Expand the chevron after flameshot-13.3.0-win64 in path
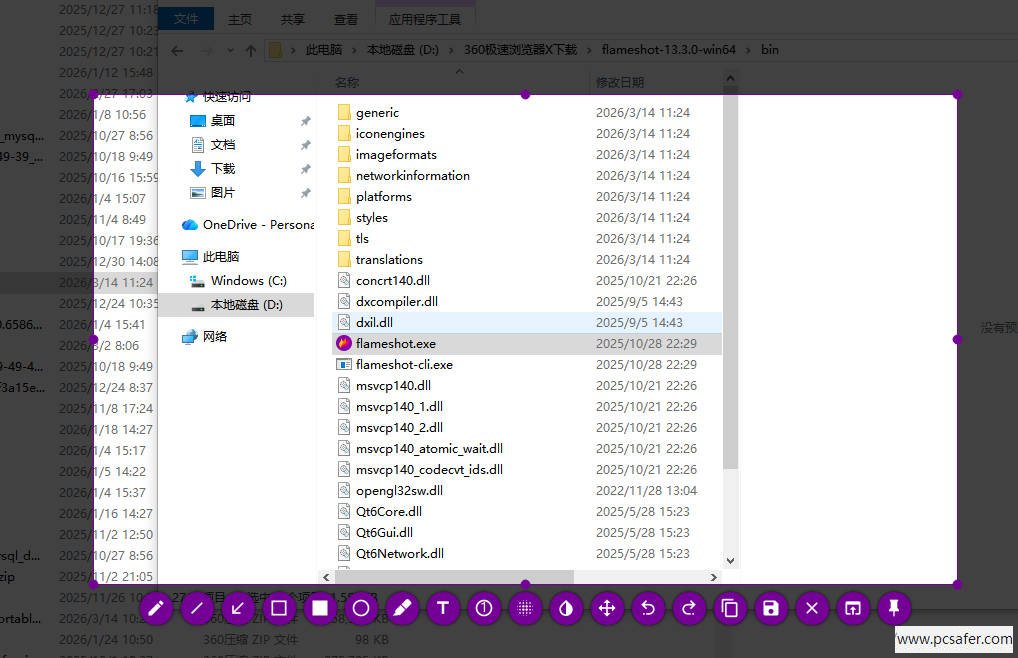 (x=748, y=50)
